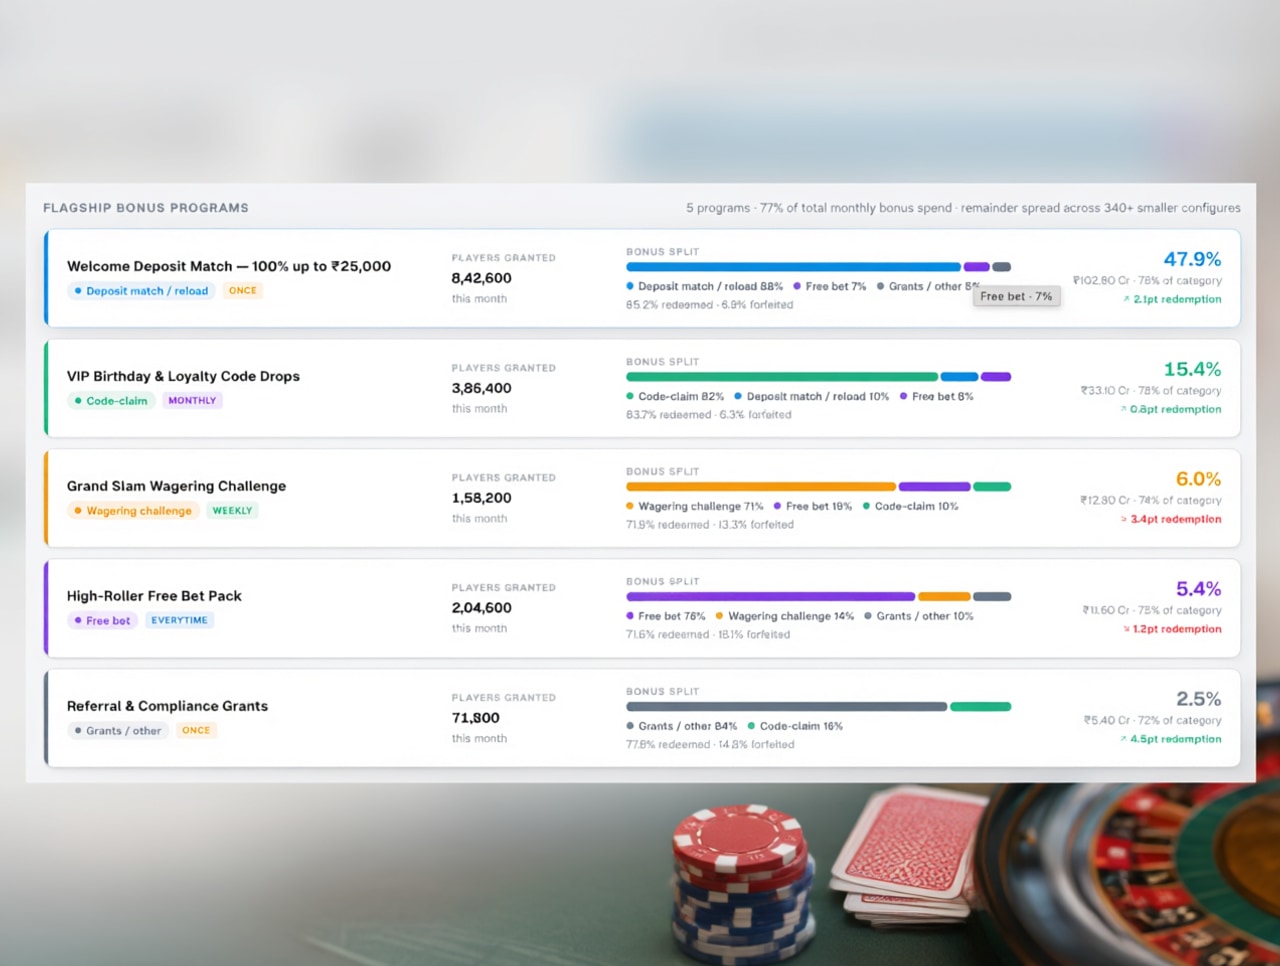Screen dimensions: 1280x966
Task: Click orange Wagering challenge bar segment
Action: 761,487
